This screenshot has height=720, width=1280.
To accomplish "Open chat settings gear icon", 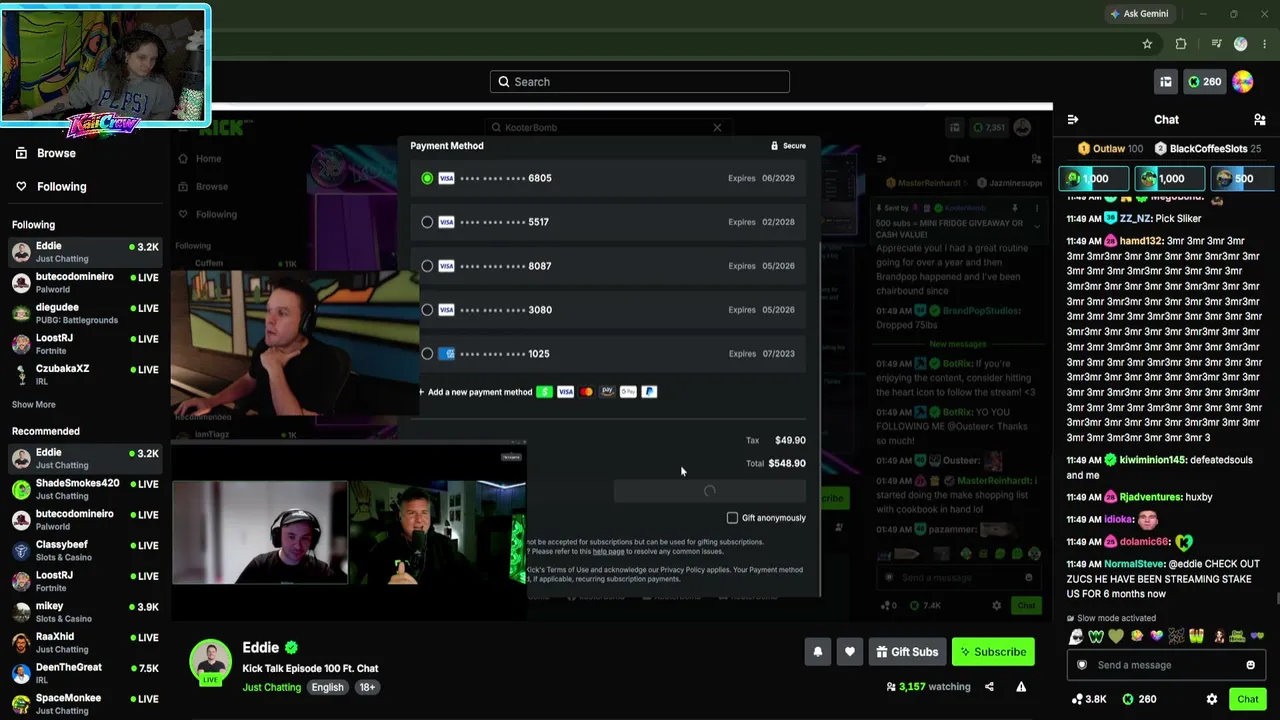I will (x=1212, y=699).
